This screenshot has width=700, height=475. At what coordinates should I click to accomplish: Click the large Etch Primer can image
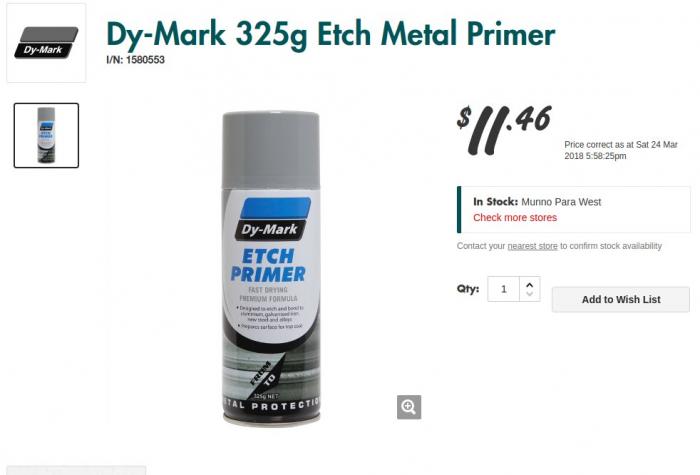click(x=271, y=268)
